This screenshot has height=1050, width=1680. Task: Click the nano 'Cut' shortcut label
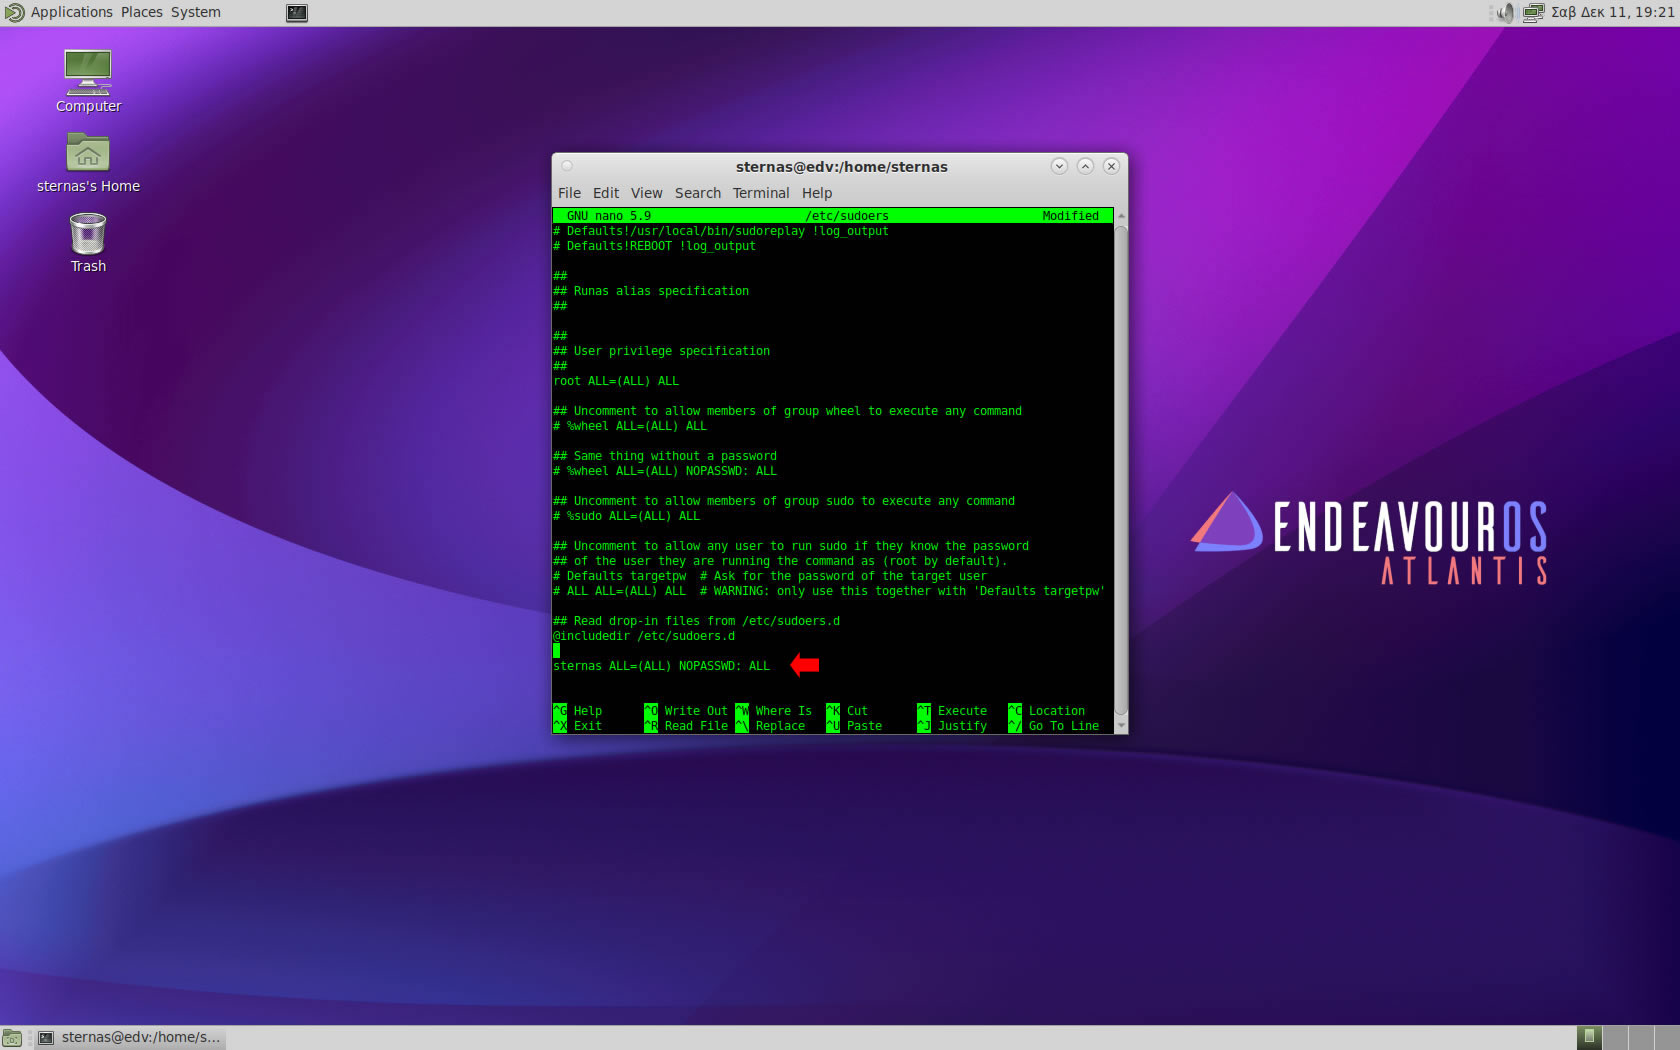857,711
